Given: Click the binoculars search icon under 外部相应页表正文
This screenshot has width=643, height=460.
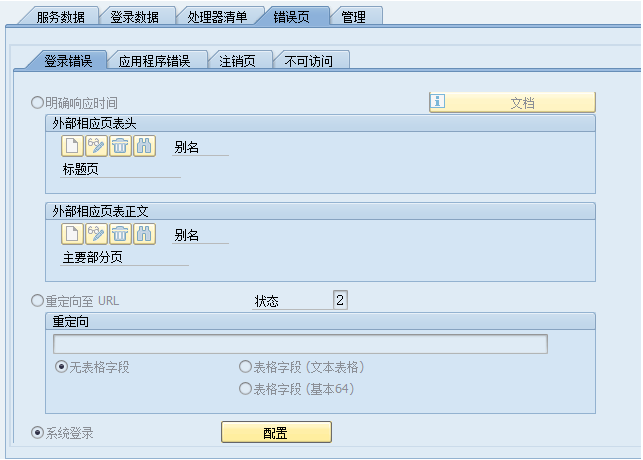Looking at the screenshot, I should coord(144,234).
